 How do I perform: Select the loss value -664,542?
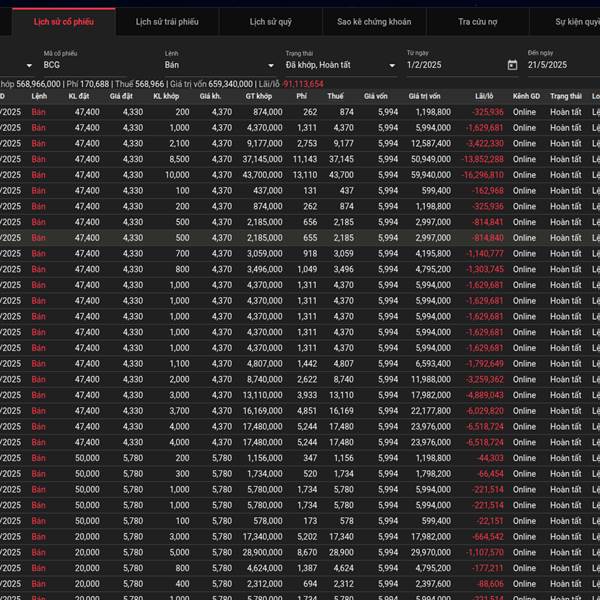pyautogui.click(x=488, y=536)
